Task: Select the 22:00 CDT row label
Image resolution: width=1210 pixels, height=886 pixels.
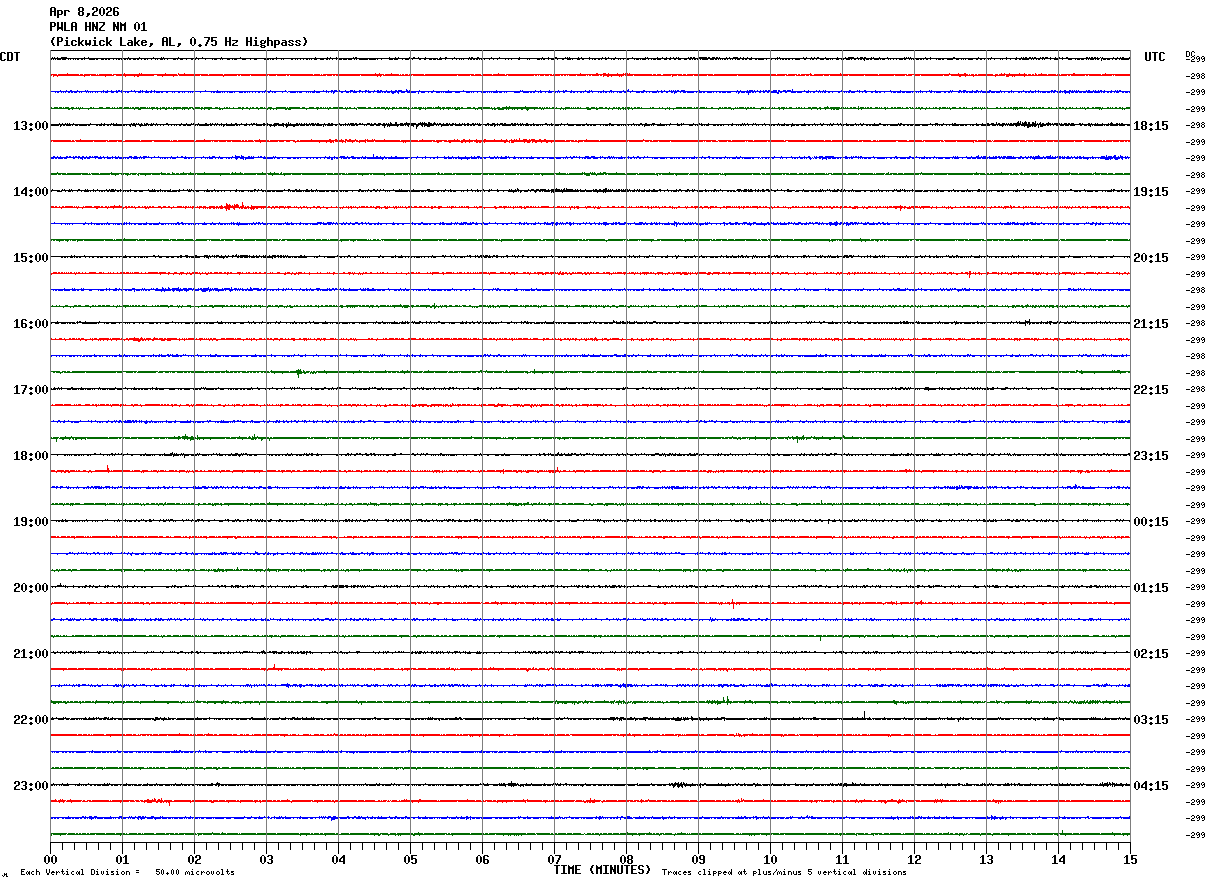Action: [30, 720]
